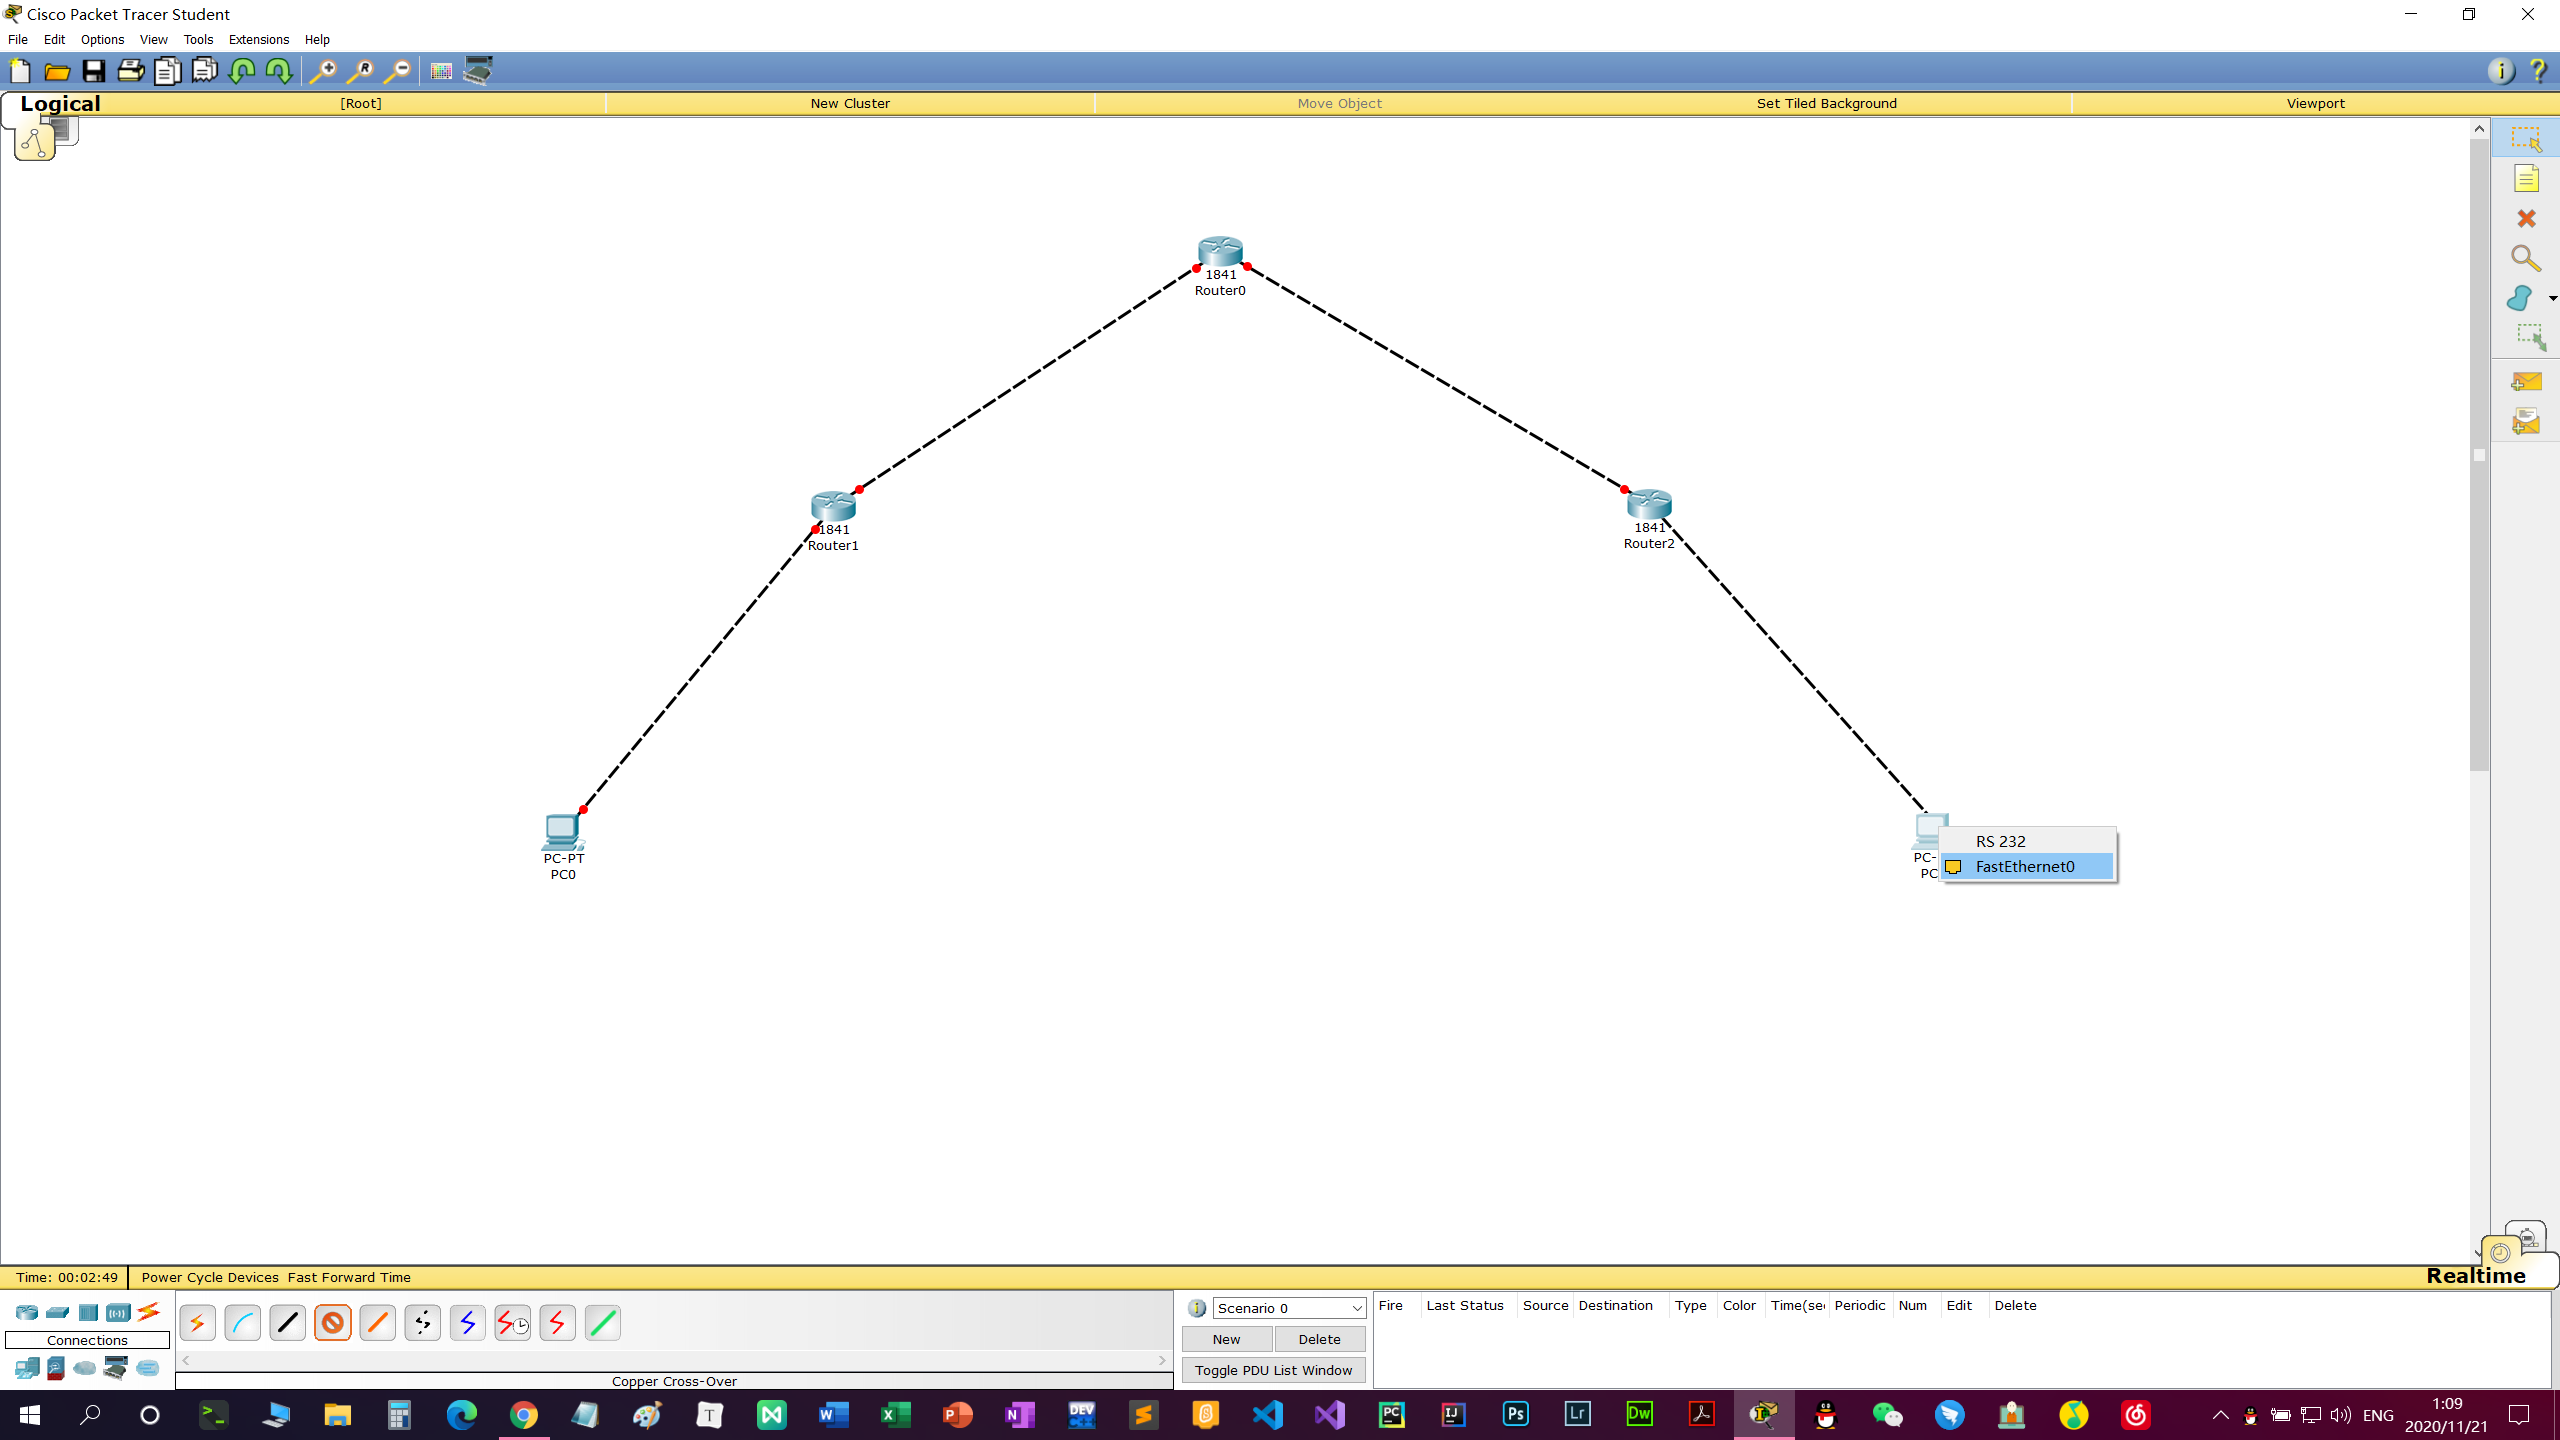Expand the Draw shape tool arrow
The image size is (2560, 1440).
2552,299
